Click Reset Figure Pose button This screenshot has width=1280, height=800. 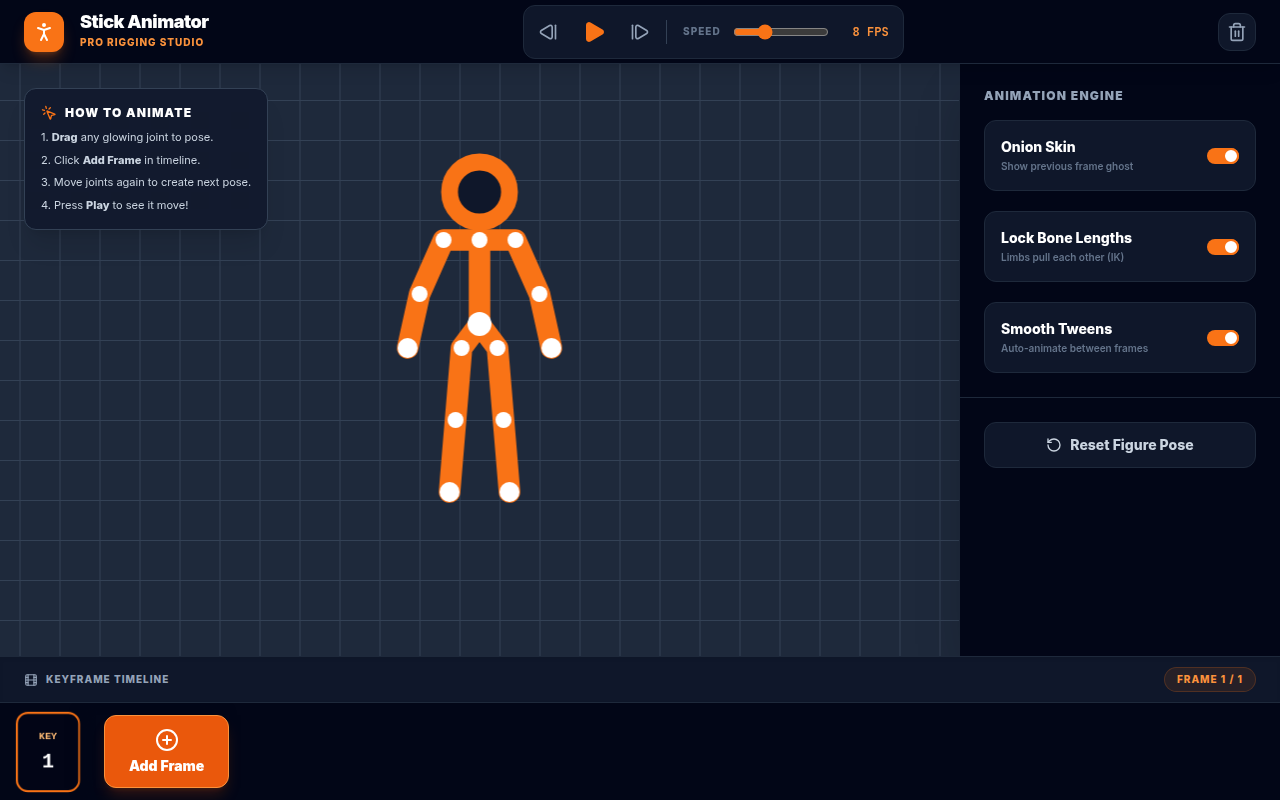[1120, 445]
